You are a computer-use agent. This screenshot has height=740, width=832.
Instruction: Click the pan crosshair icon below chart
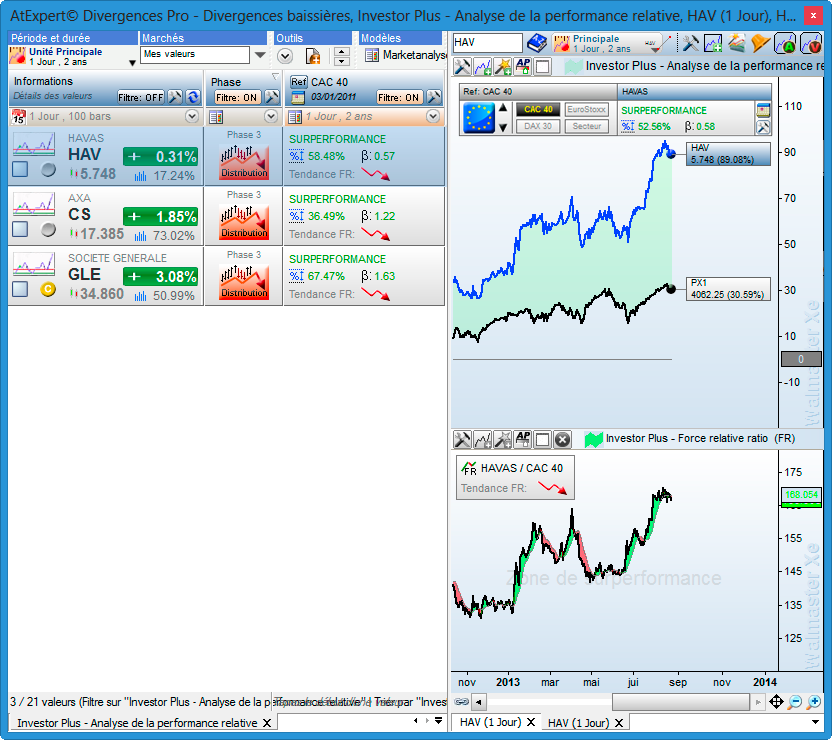tap(776, 702)
